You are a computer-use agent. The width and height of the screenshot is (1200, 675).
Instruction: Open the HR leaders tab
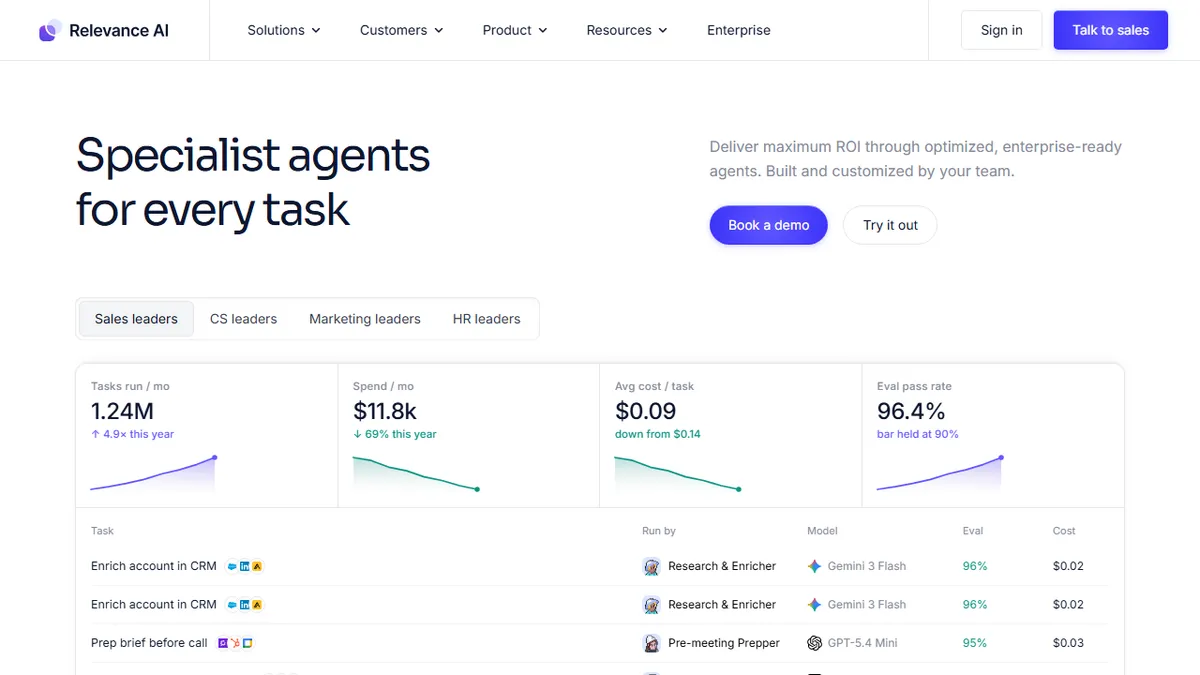486,319
